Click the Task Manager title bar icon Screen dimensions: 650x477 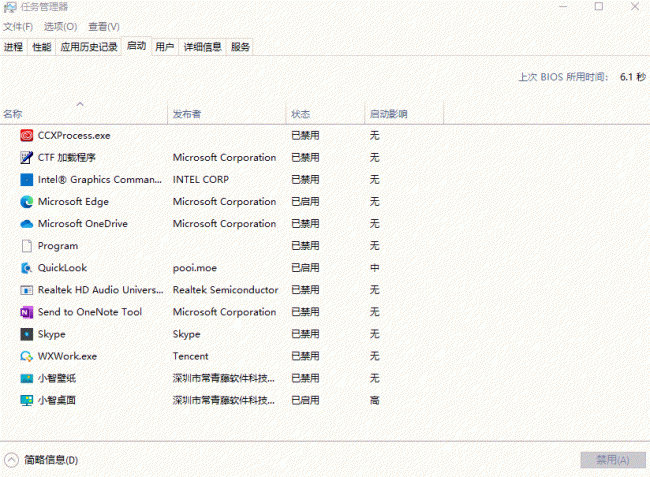coord(10,7)
